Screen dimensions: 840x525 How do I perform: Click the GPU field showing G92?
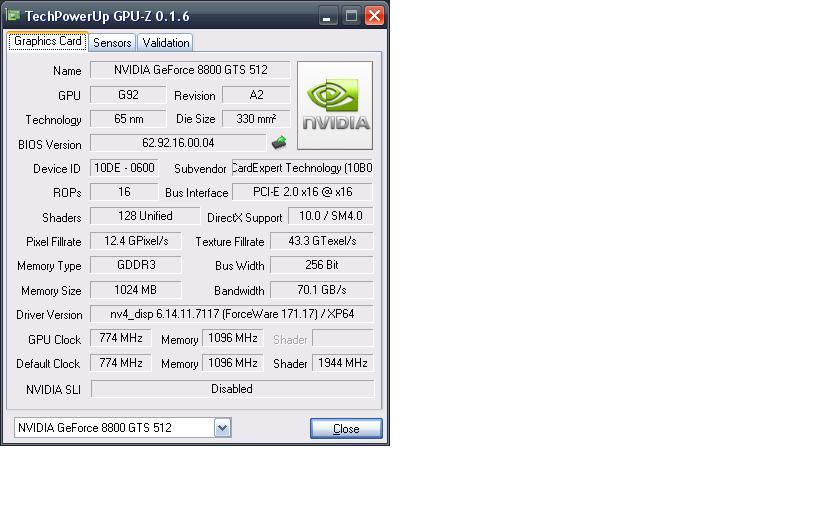tap(128, 95)
